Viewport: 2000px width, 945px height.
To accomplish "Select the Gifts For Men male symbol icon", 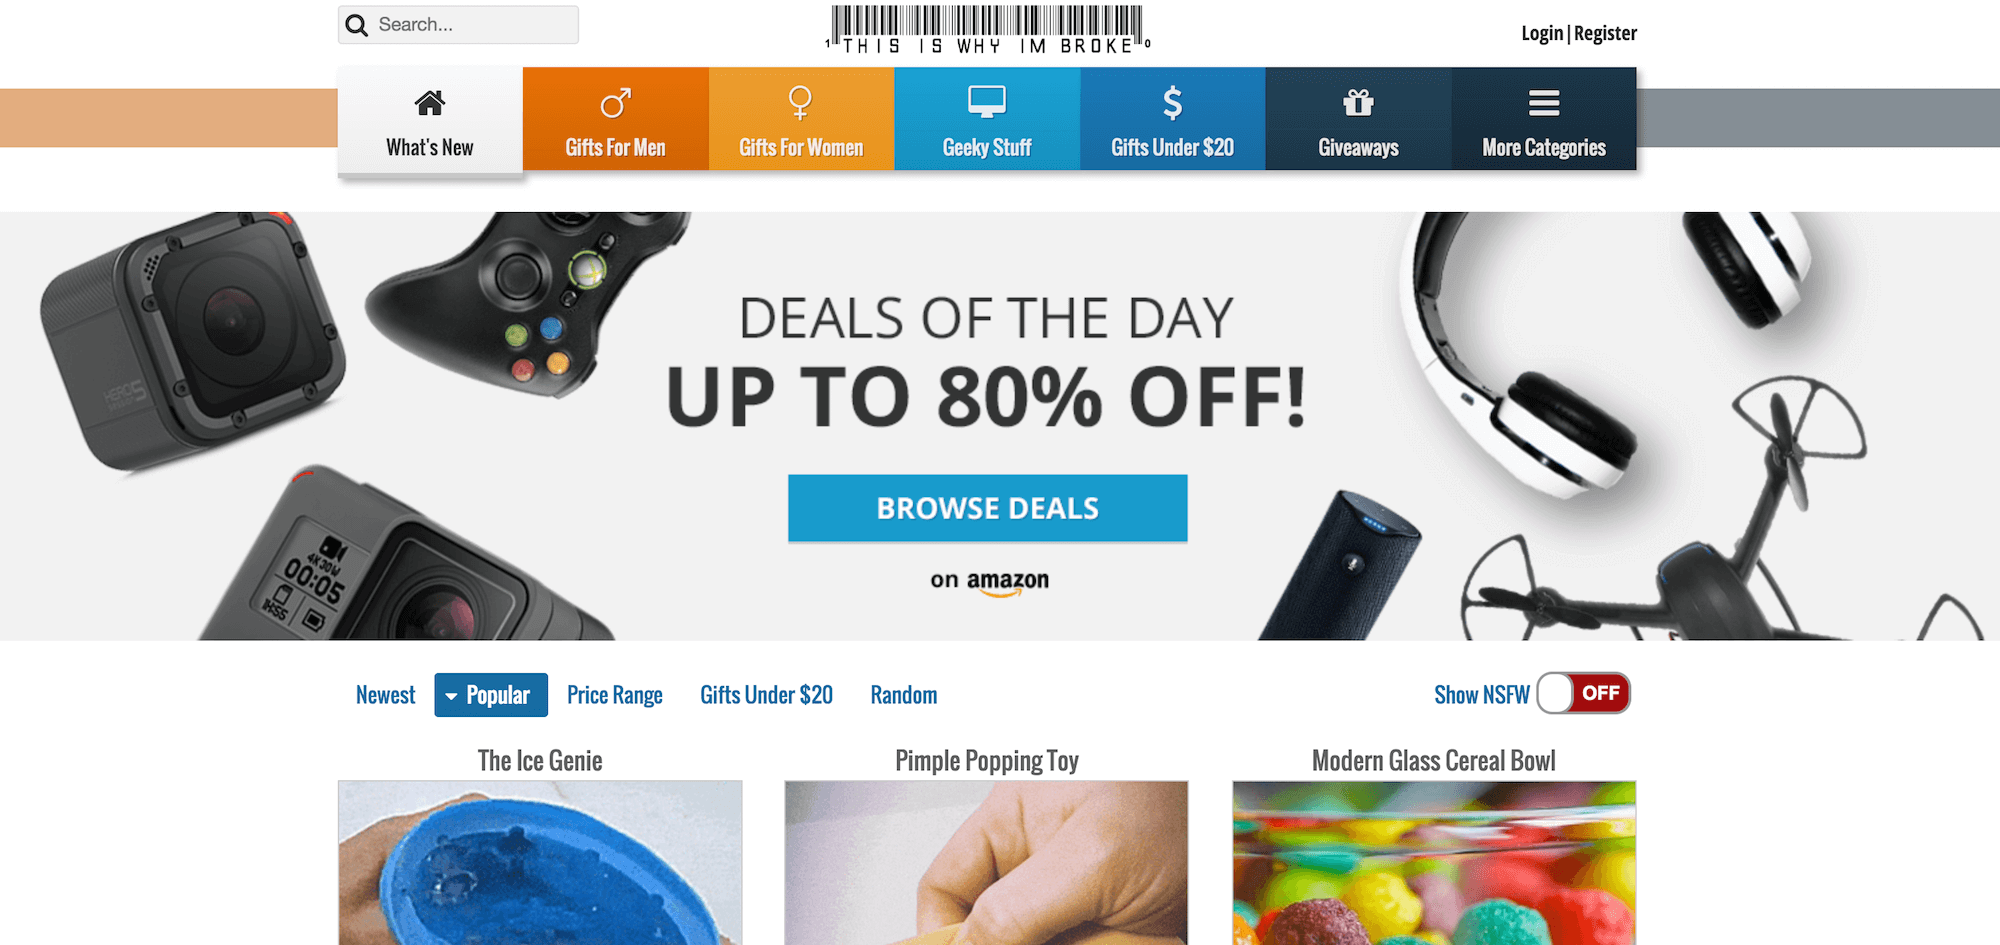I will click(615, 102).
